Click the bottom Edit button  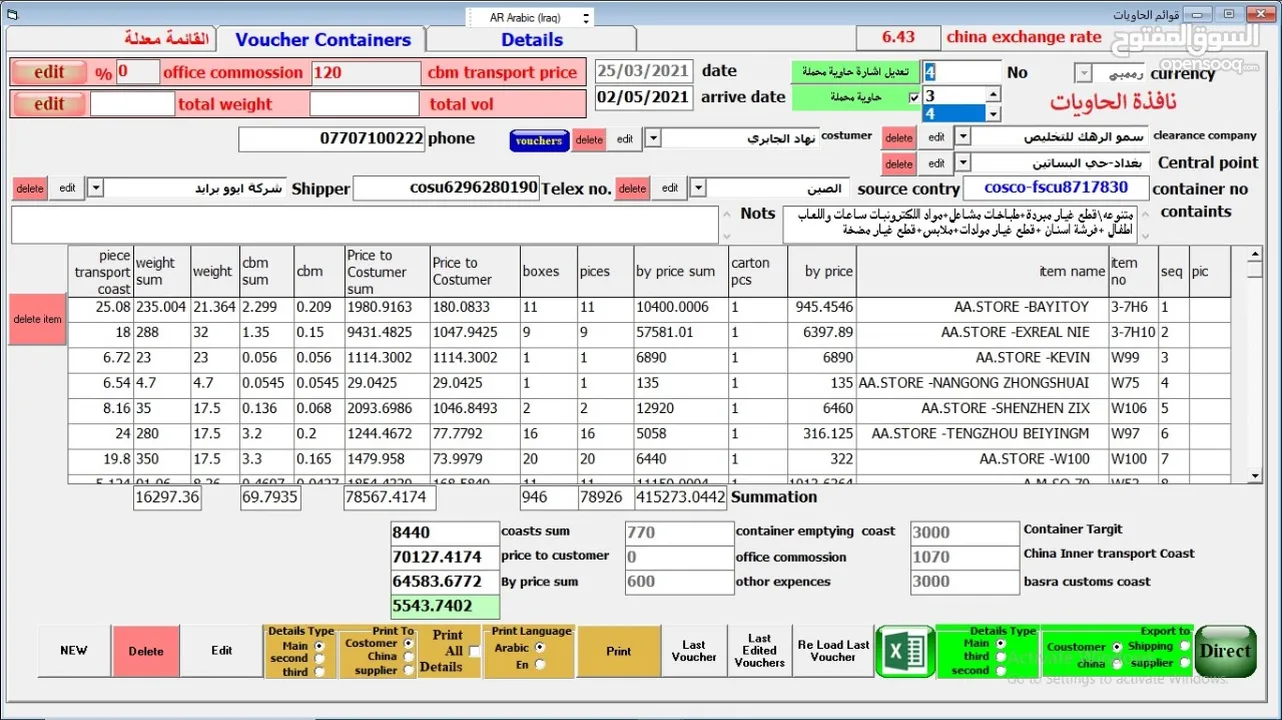pyautogui.click(x=222, y=650)
